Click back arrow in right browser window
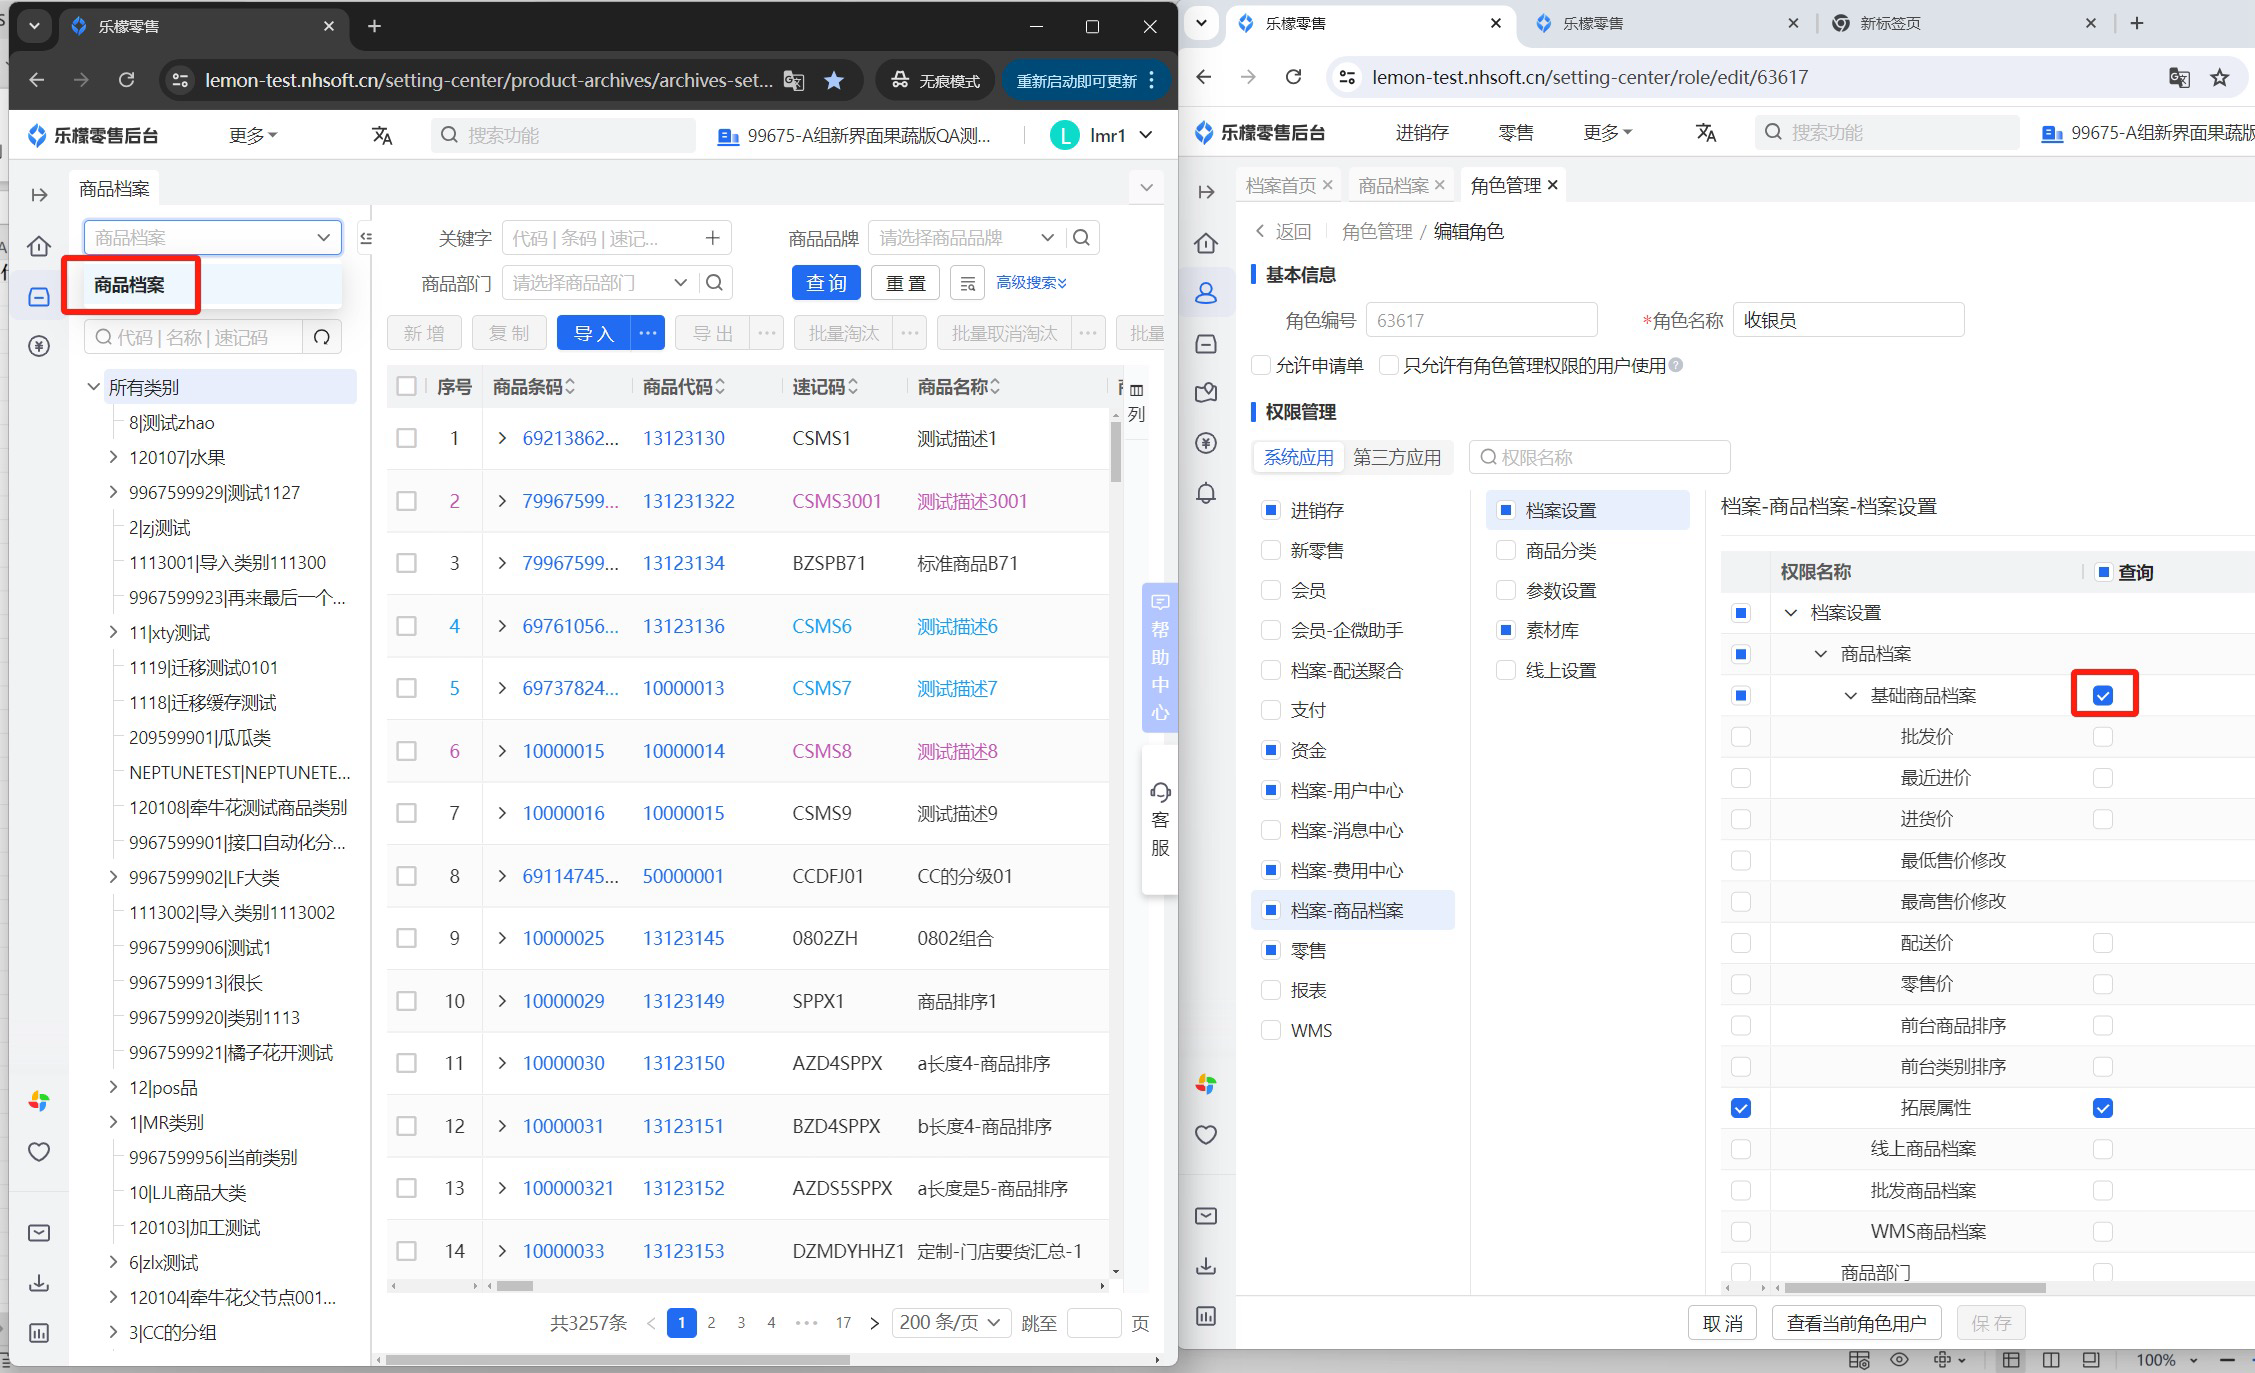This screenshot has width=2255, height=1373. pyautogui.click(x=1204, y=77)
